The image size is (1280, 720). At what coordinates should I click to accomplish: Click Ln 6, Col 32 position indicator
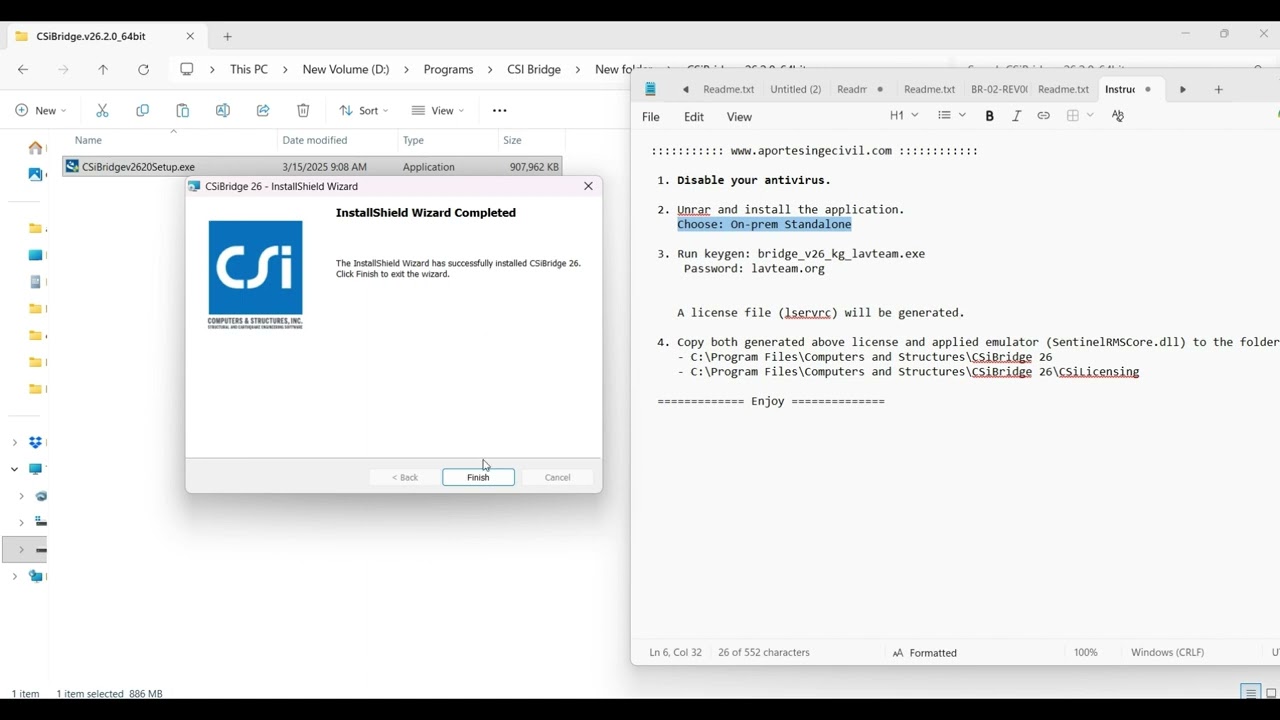[x=675, y=653]
